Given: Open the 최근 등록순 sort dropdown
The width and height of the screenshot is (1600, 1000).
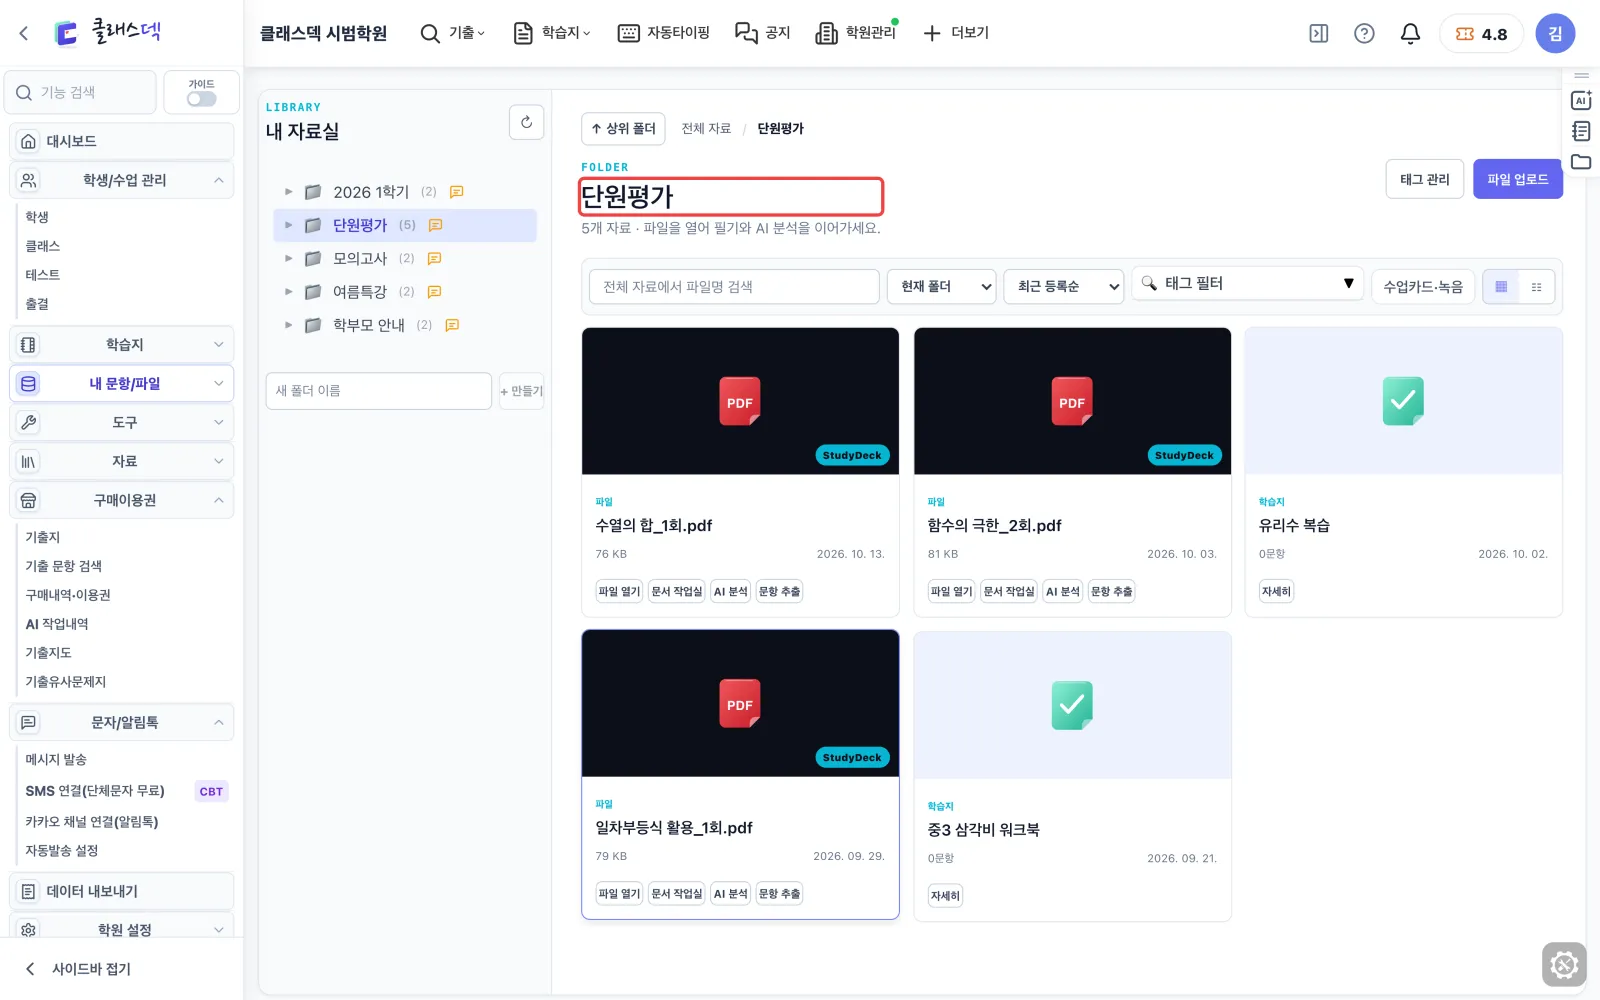Looking at the screenshot, I should point(1064,287).
